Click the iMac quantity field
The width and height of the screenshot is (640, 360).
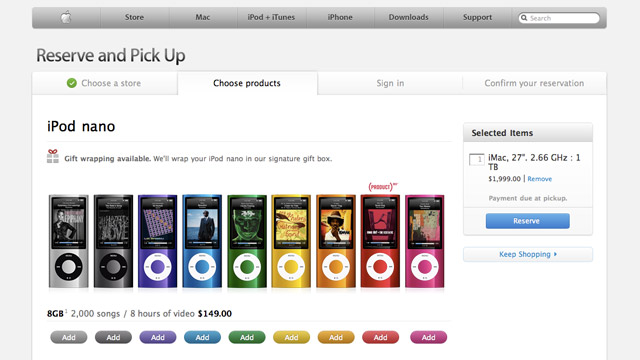tap(476, 159)
